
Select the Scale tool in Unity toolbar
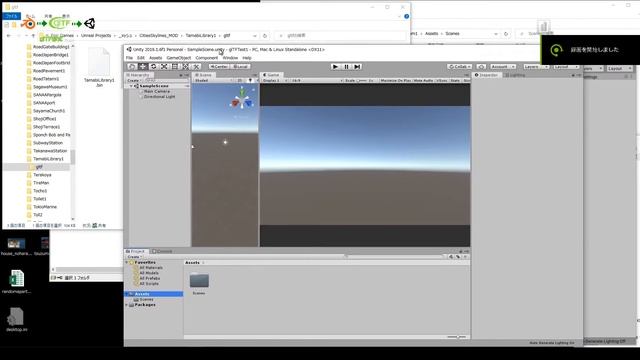[x=164, y=67]
